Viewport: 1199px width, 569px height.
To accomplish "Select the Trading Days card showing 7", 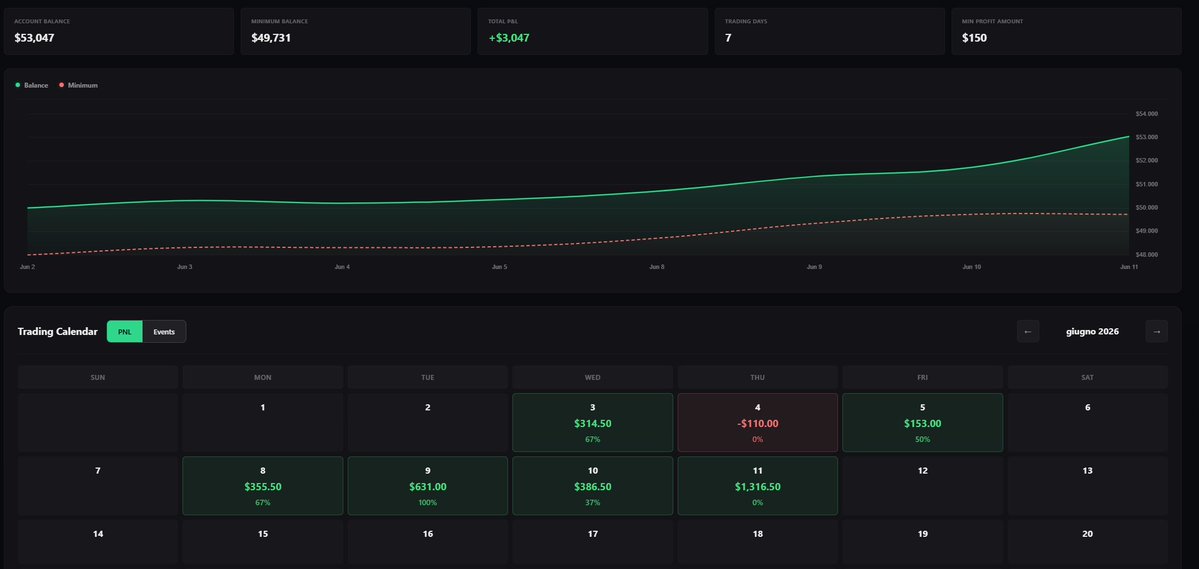I will point(830,31).
